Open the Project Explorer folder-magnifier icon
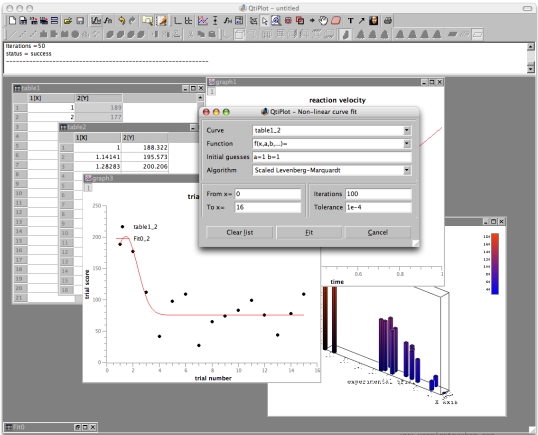 [147, 21]
